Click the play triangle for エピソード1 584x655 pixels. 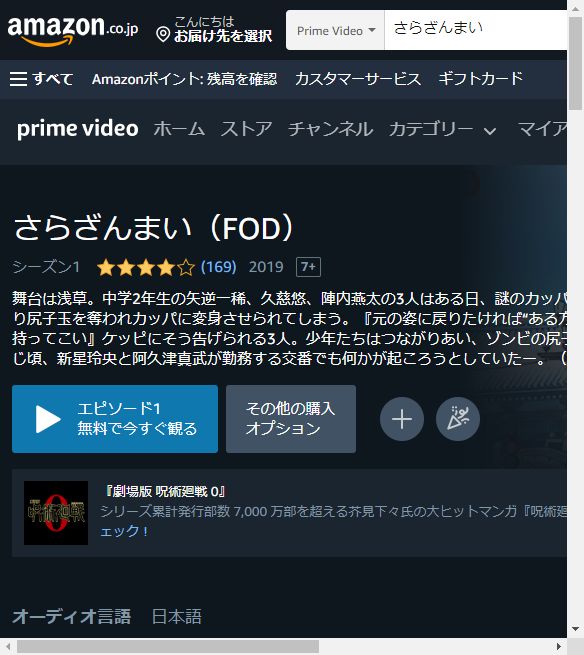pos(48,419)
